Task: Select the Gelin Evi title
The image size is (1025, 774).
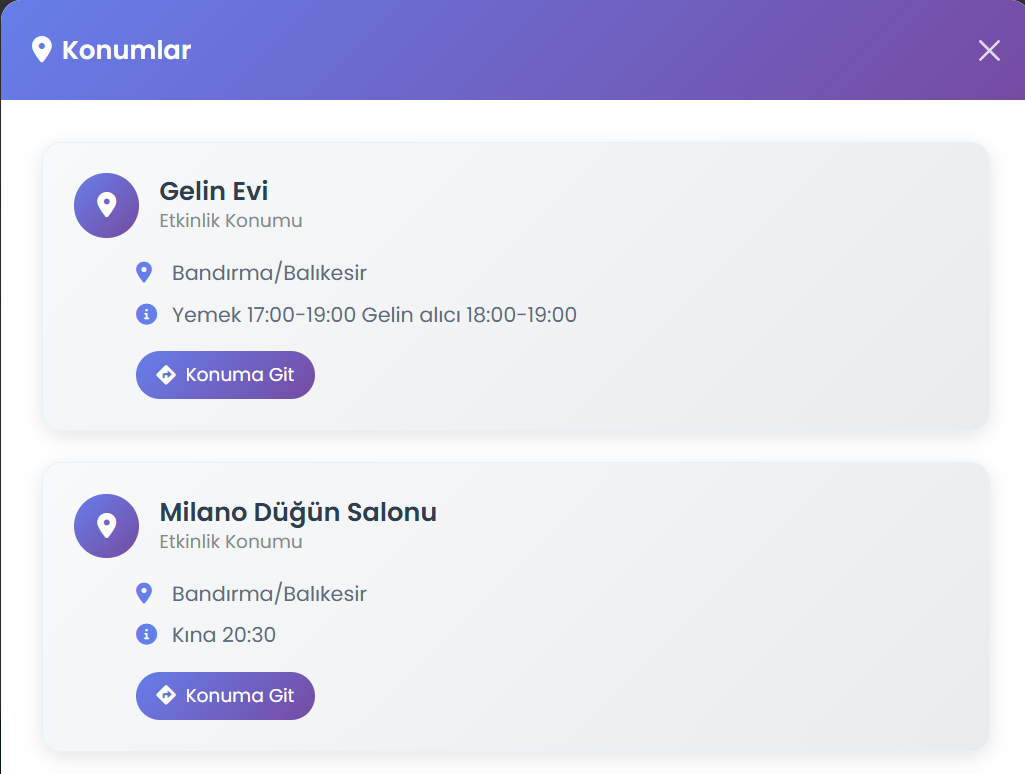Action: [214, 191]
